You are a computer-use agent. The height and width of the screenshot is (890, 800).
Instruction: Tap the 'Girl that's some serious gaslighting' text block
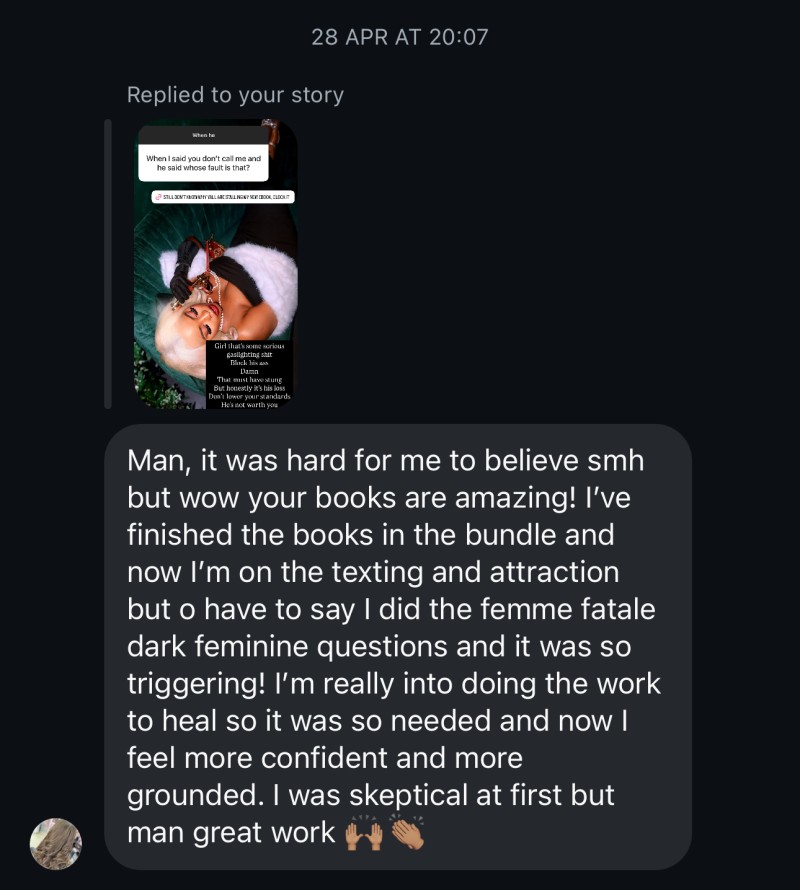249,375
